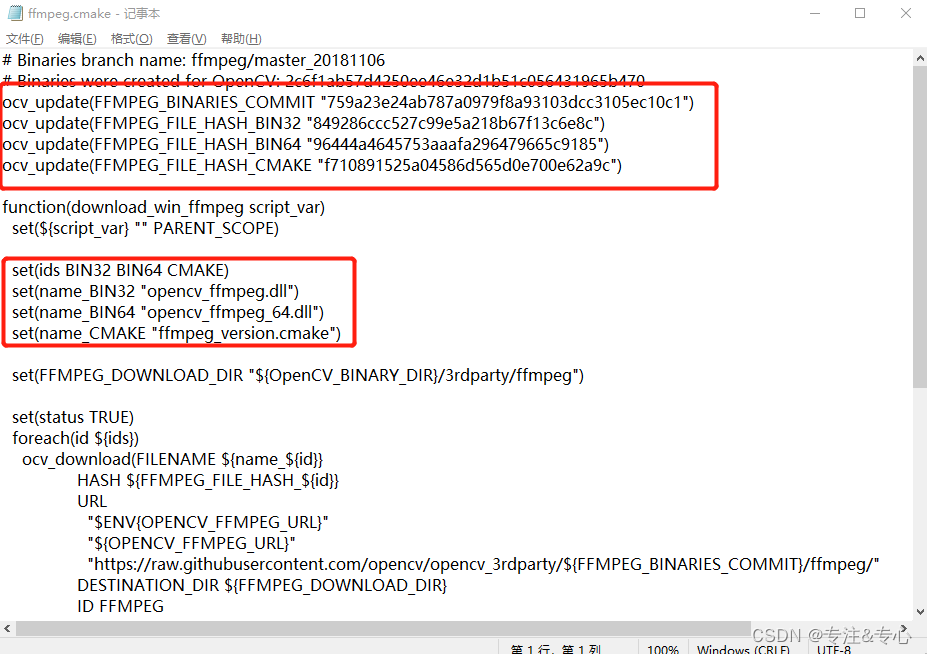Screen dimensions: 927x654
Task: Open the 格式(O) menu
Action: tap(131, 39)
